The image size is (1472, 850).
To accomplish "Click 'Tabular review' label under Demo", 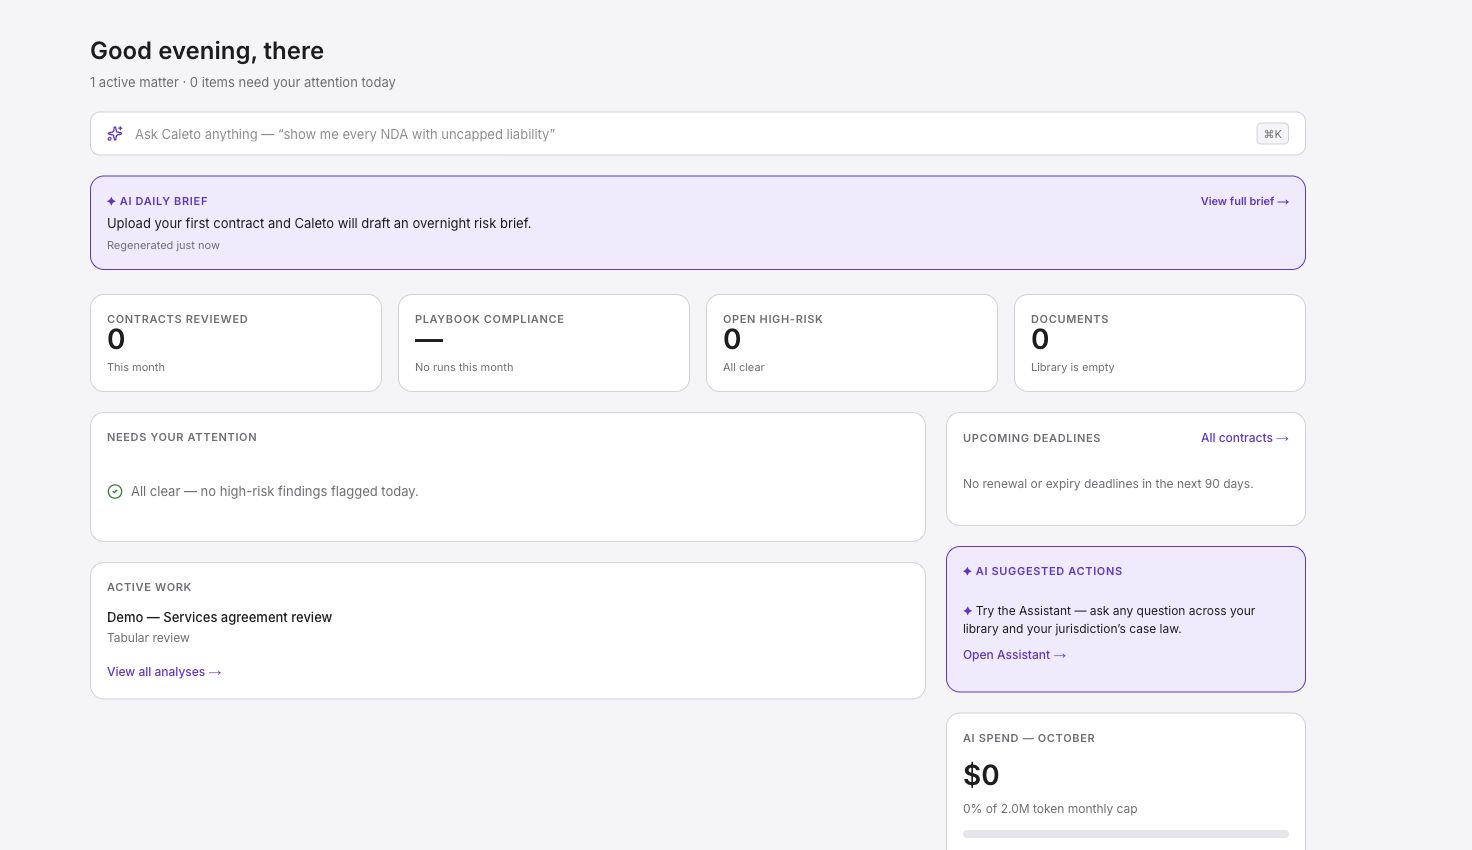I will (148, 638).
